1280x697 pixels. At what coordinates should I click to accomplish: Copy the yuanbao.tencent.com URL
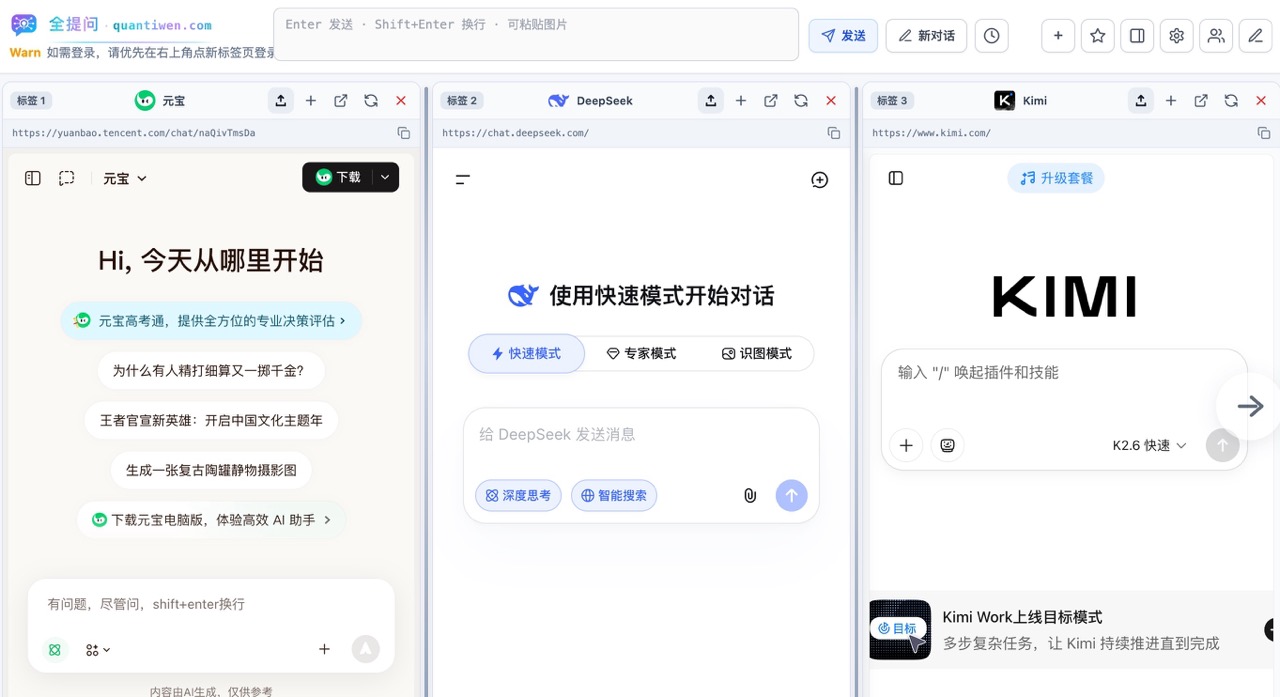click(x=404, y=133)
